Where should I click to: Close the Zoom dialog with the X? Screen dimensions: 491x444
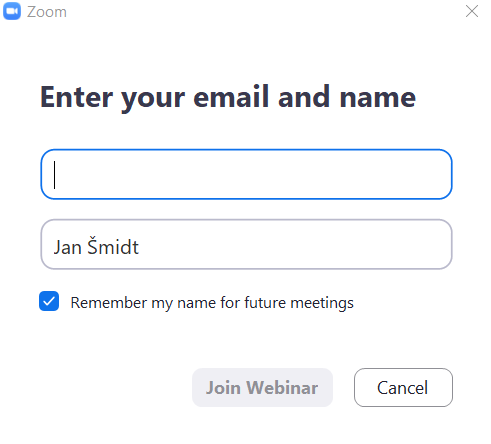(472, 11)
